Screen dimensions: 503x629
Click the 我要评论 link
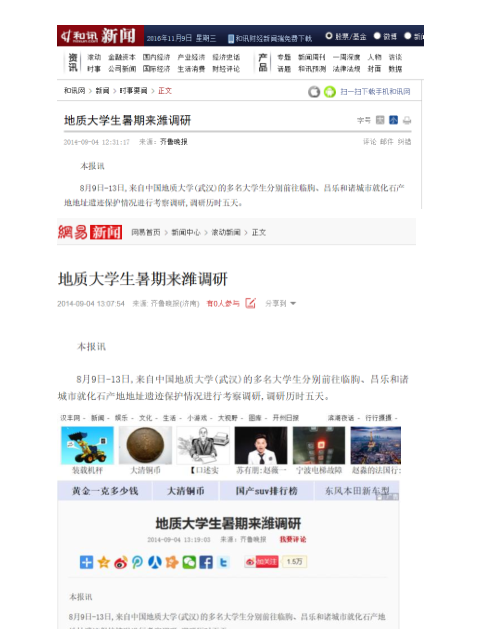[293, 540]
